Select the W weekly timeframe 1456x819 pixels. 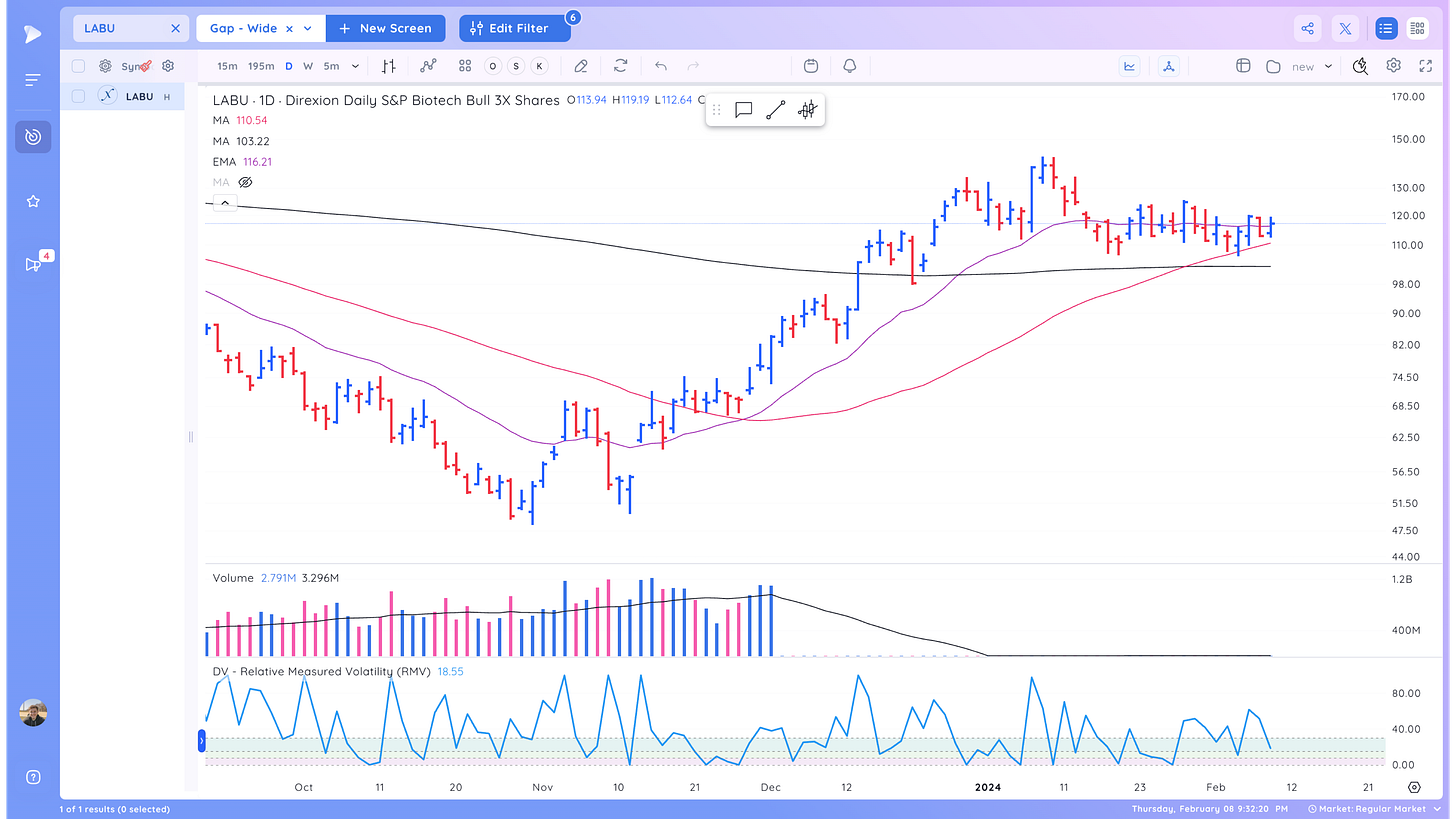[x=308, y=66]
